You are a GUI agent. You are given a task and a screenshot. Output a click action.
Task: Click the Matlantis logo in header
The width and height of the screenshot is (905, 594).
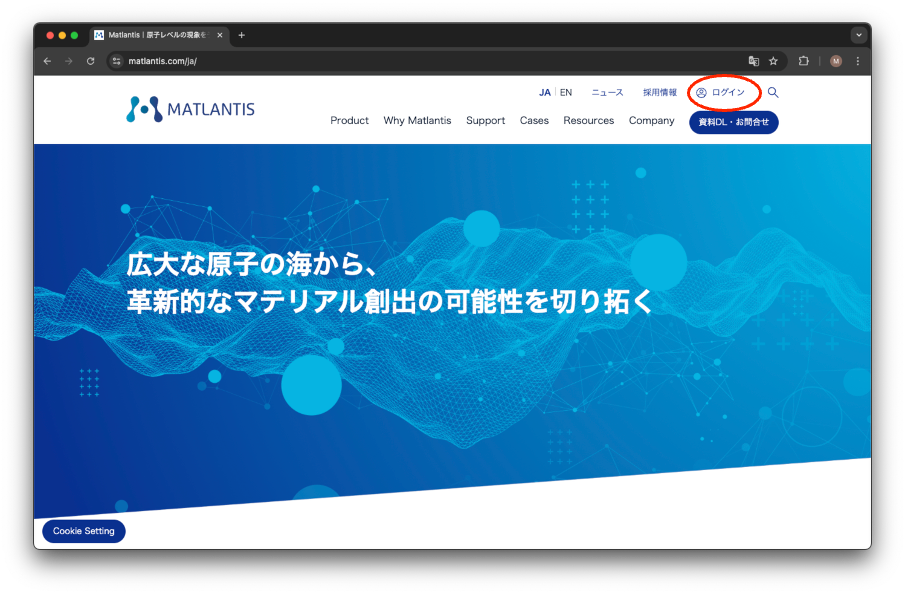click(190, 109)
